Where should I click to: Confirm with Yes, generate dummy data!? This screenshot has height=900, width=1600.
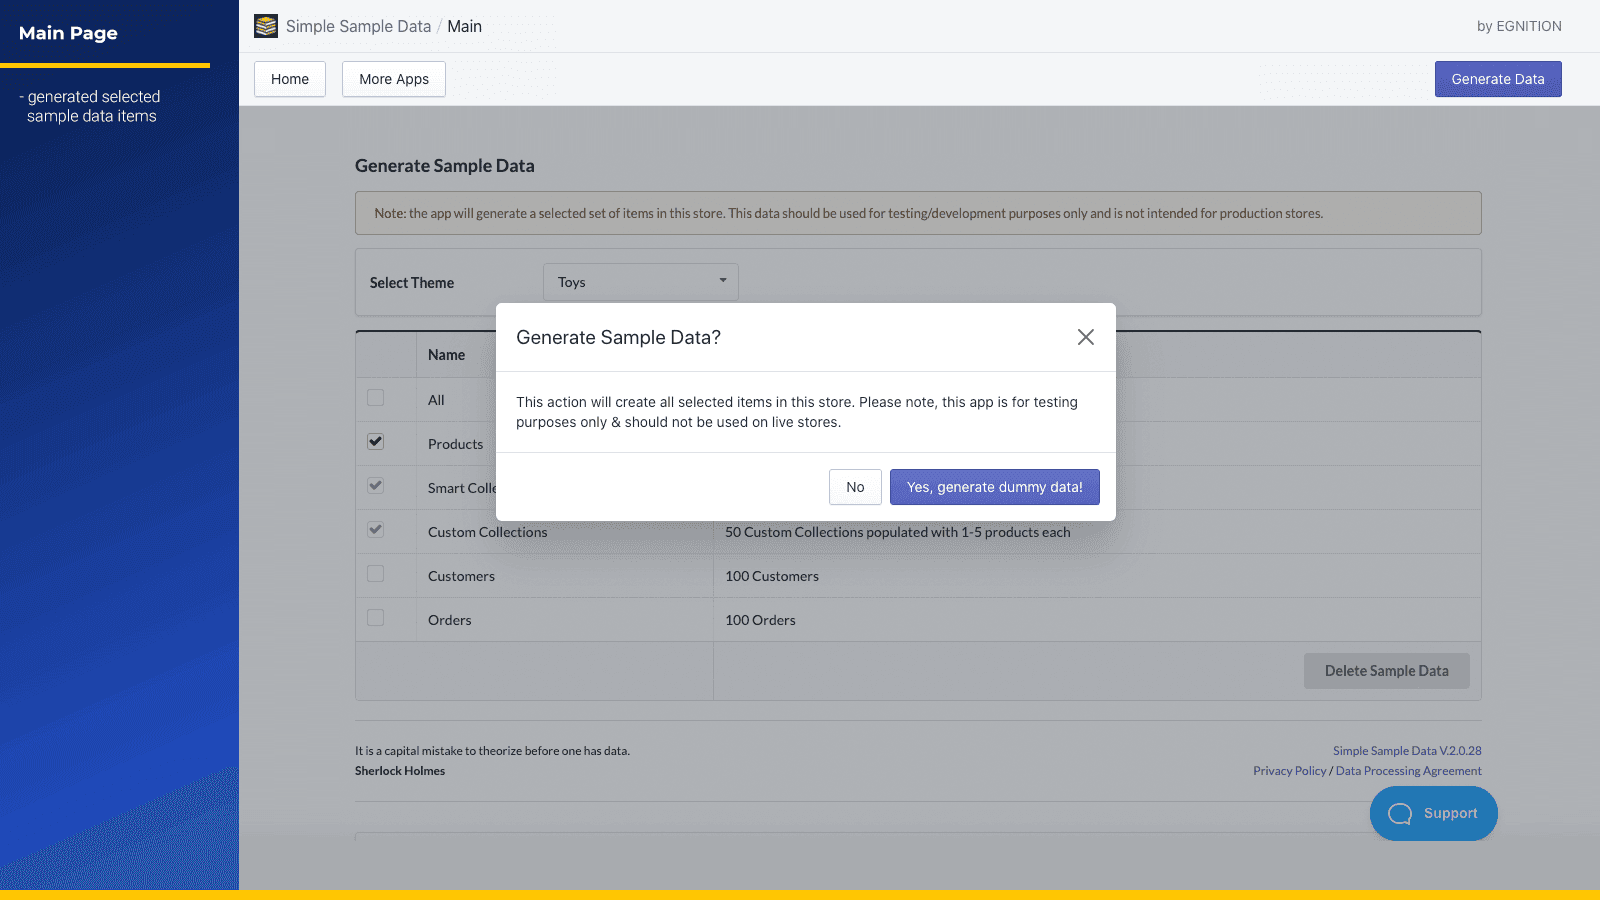pos(994,487)
